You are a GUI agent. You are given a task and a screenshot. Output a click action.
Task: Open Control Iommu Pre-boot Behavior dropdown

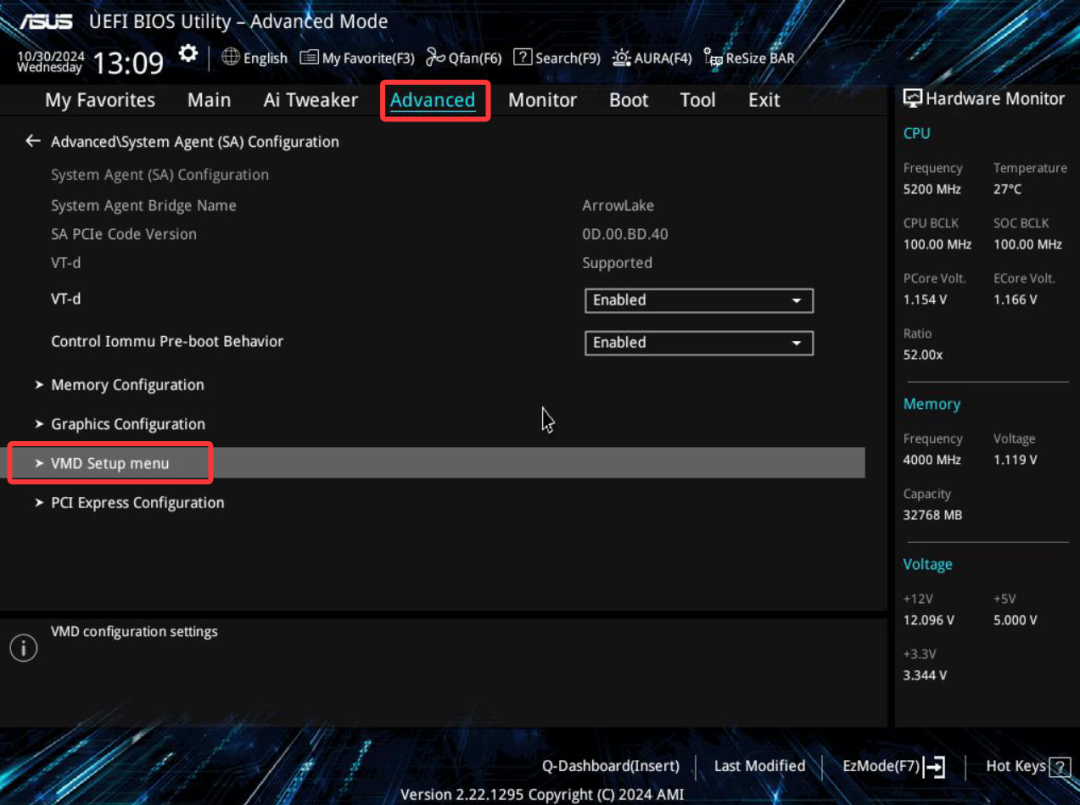698,342
